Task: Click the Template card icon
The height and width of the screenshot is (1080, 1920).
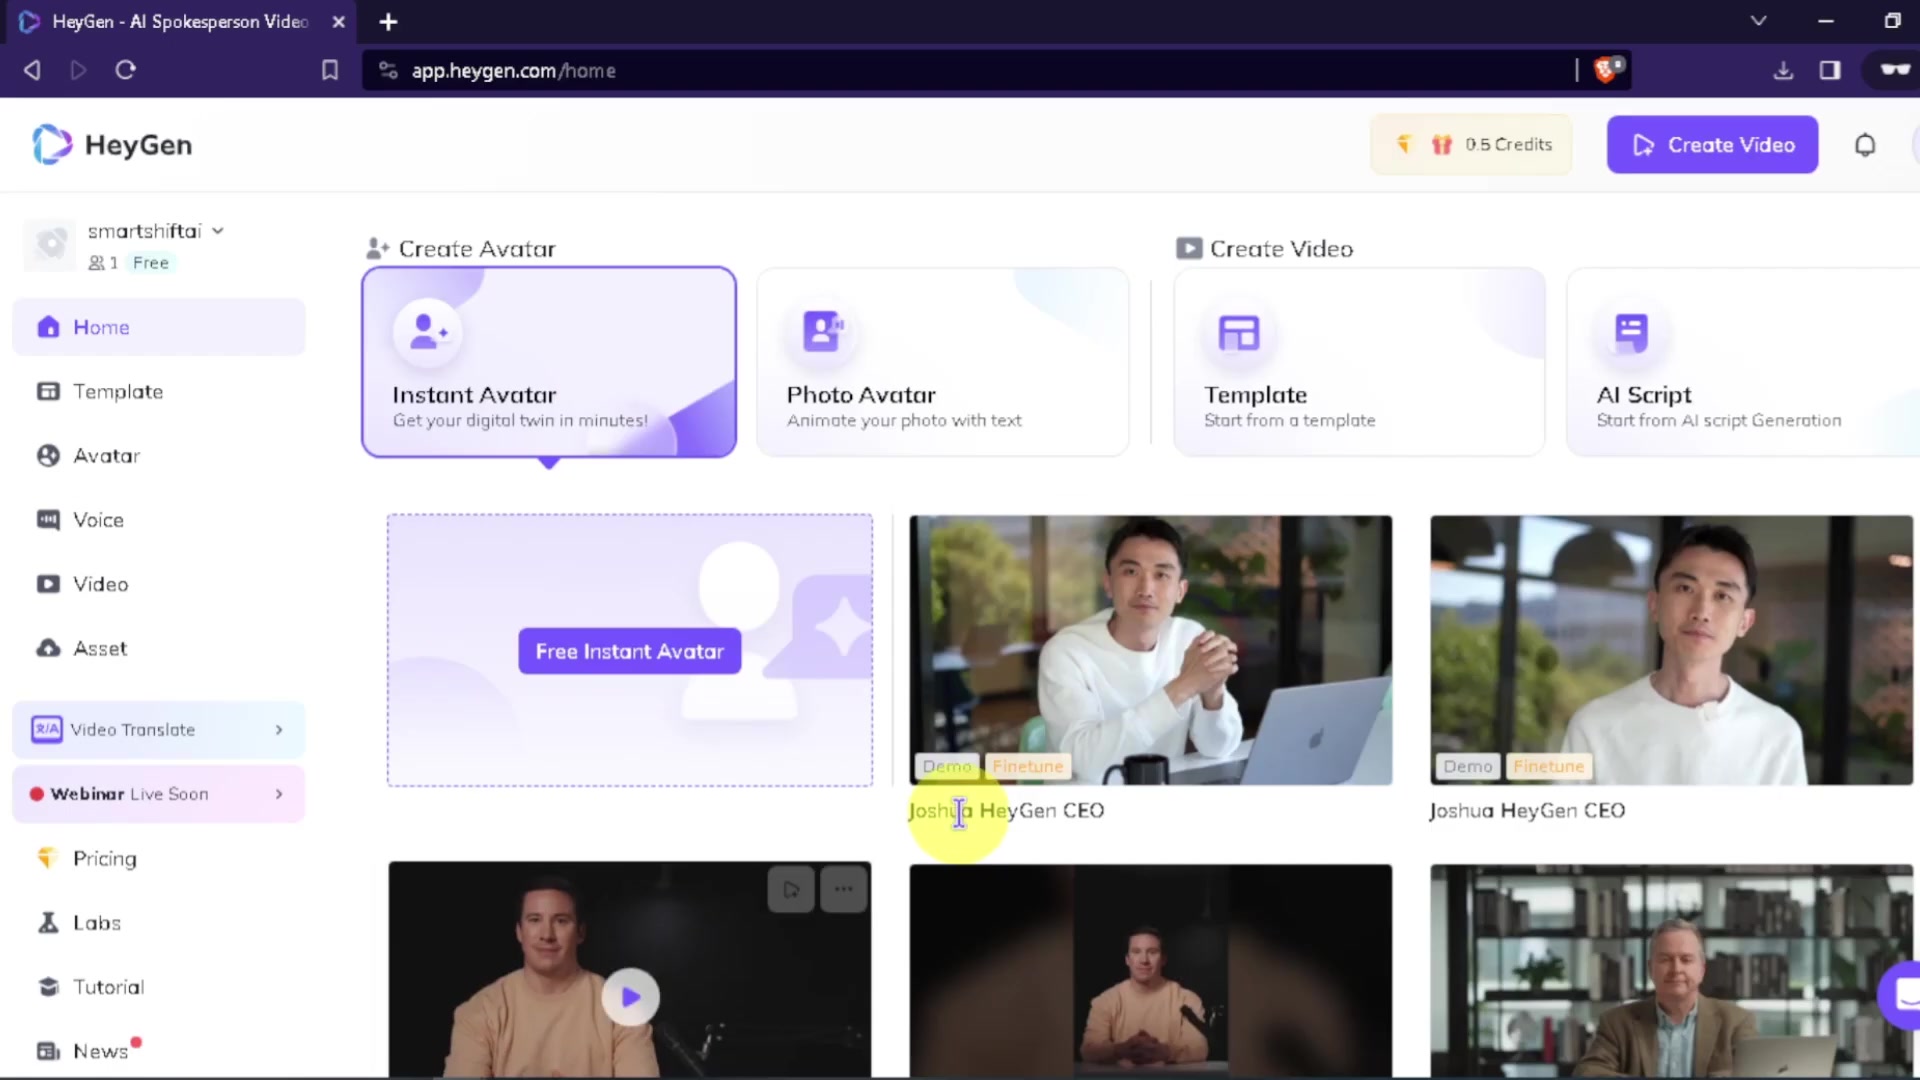Action: (1238, 332)
